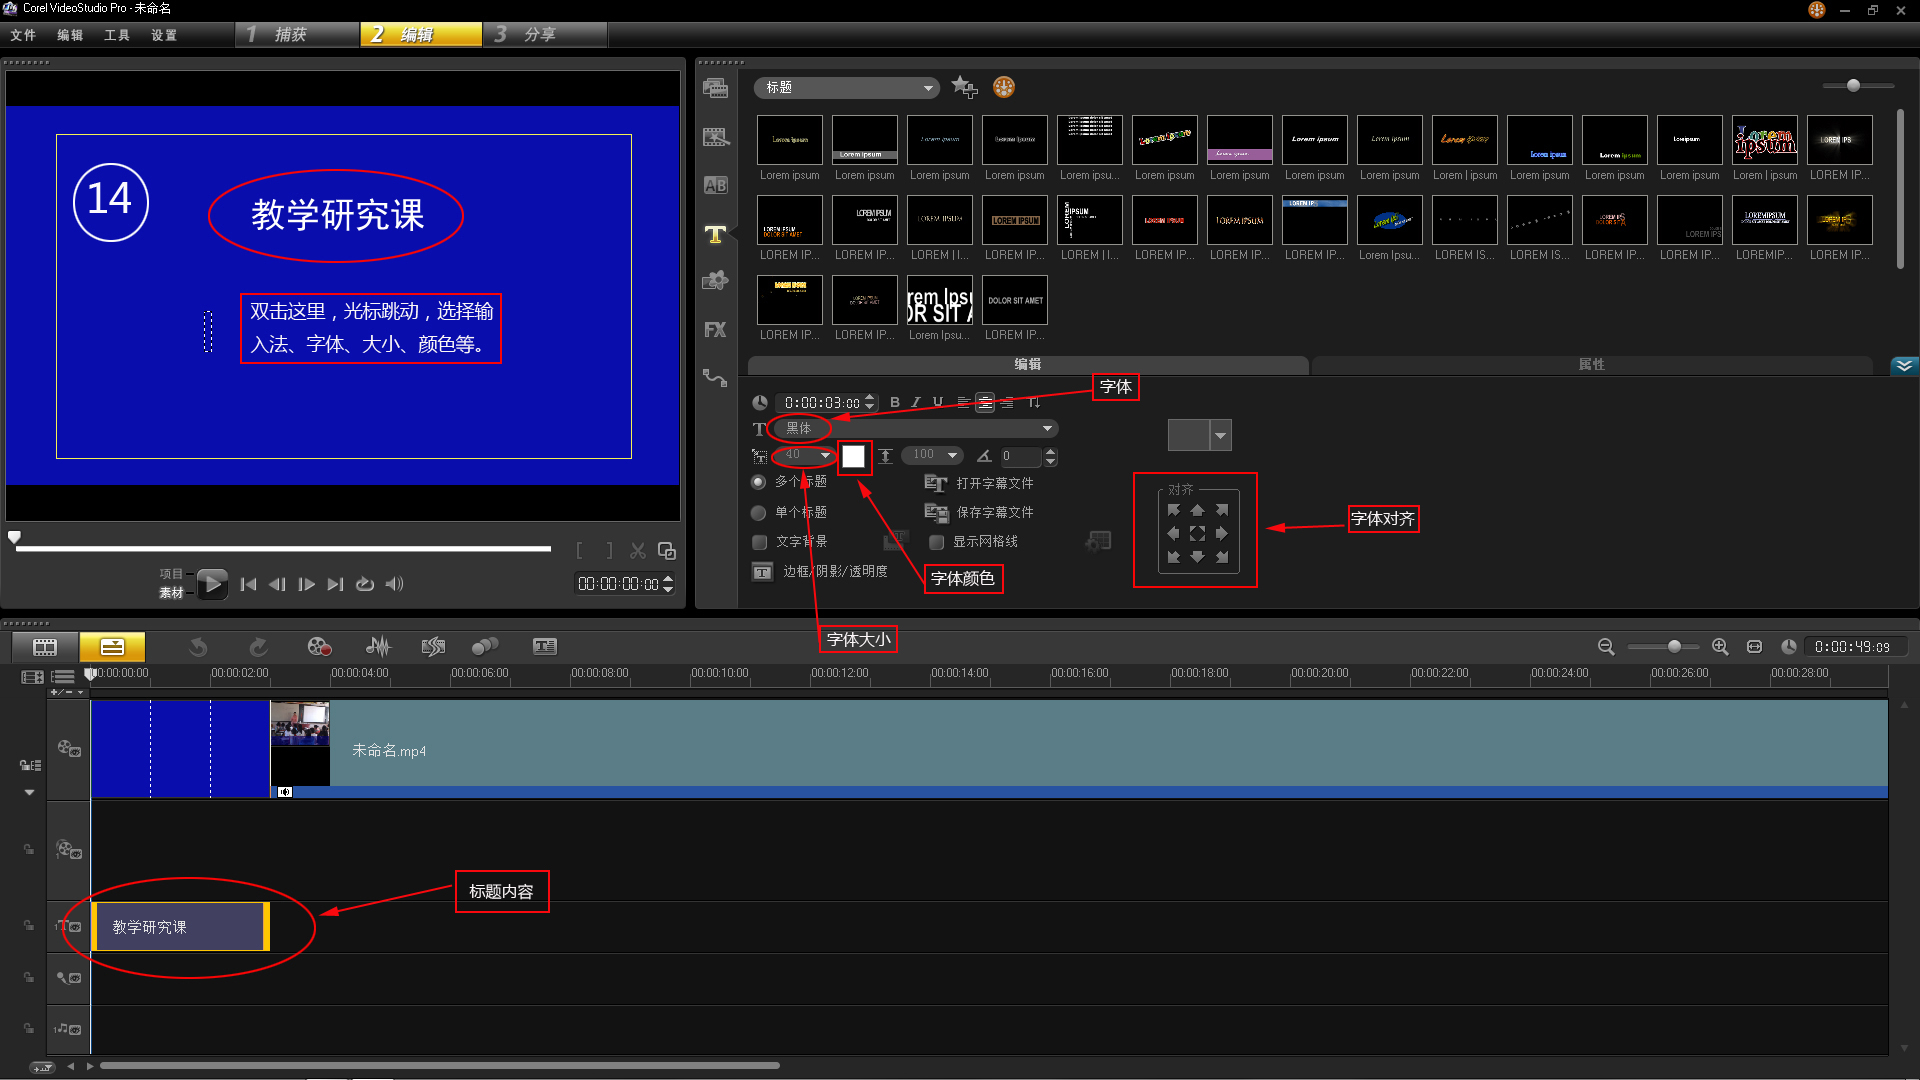This screenshot has height=1080, width=1920.
Task: Open the 文件 menu
Action: pos(23,35)
